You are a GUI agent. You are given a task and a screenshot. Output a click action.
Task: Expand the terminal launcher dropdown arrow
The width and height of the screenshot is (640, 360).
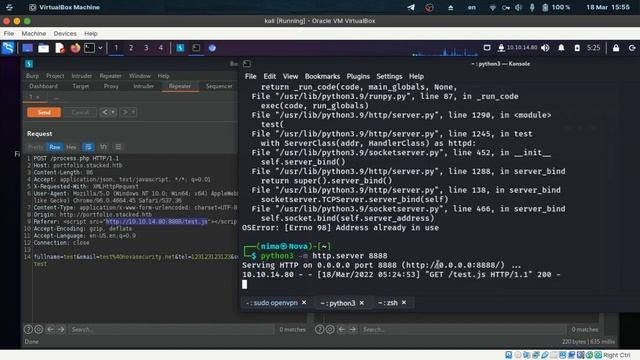coord(100,48)
